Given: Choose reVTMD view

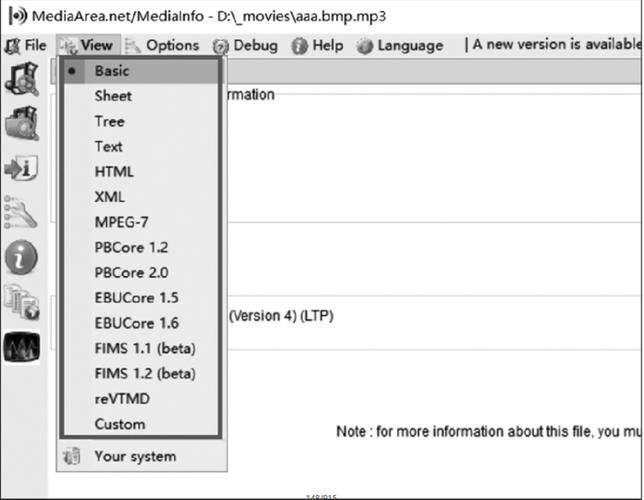Looking at the screenshot, I should pos(141,399).
